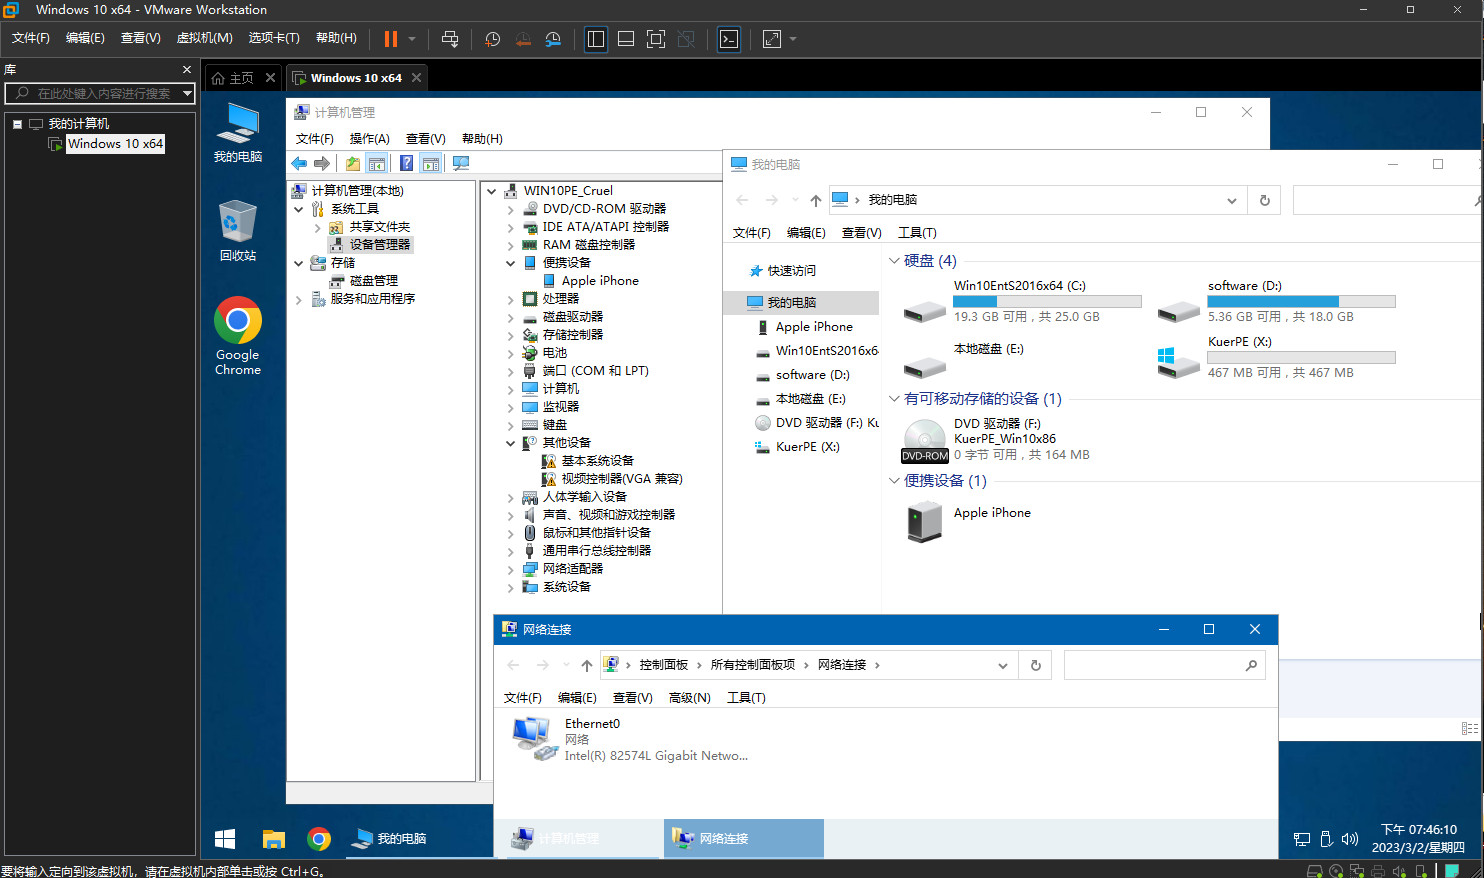Collapse the 其他设备 device node
The height and width of the screenshot is (878, 1484).
511,443
